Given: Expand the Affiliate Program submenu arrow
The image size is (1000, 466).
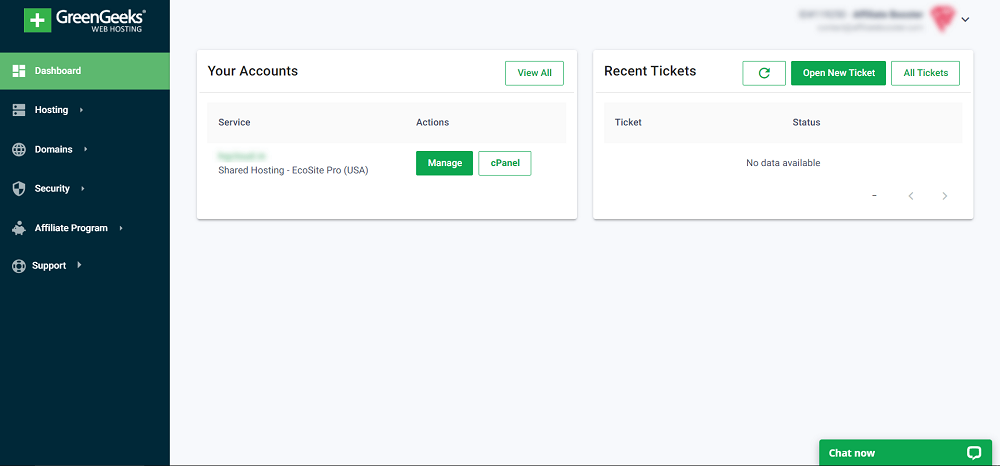Looking at the screenshot, I should tap(121, 228).
